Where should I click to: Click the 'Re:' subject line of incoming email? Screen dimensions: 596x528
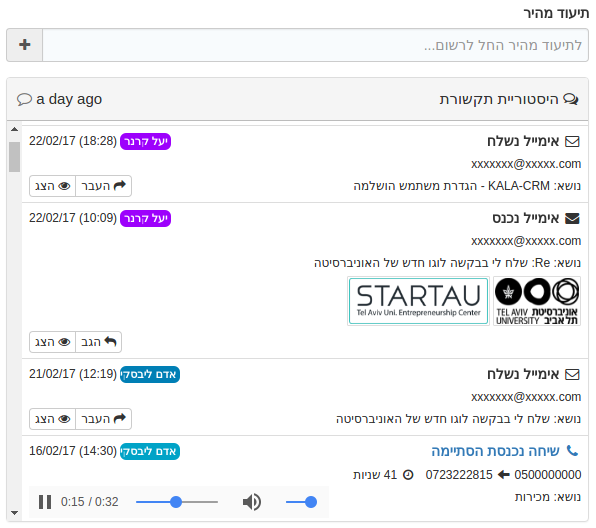click(x=447, y=263)
